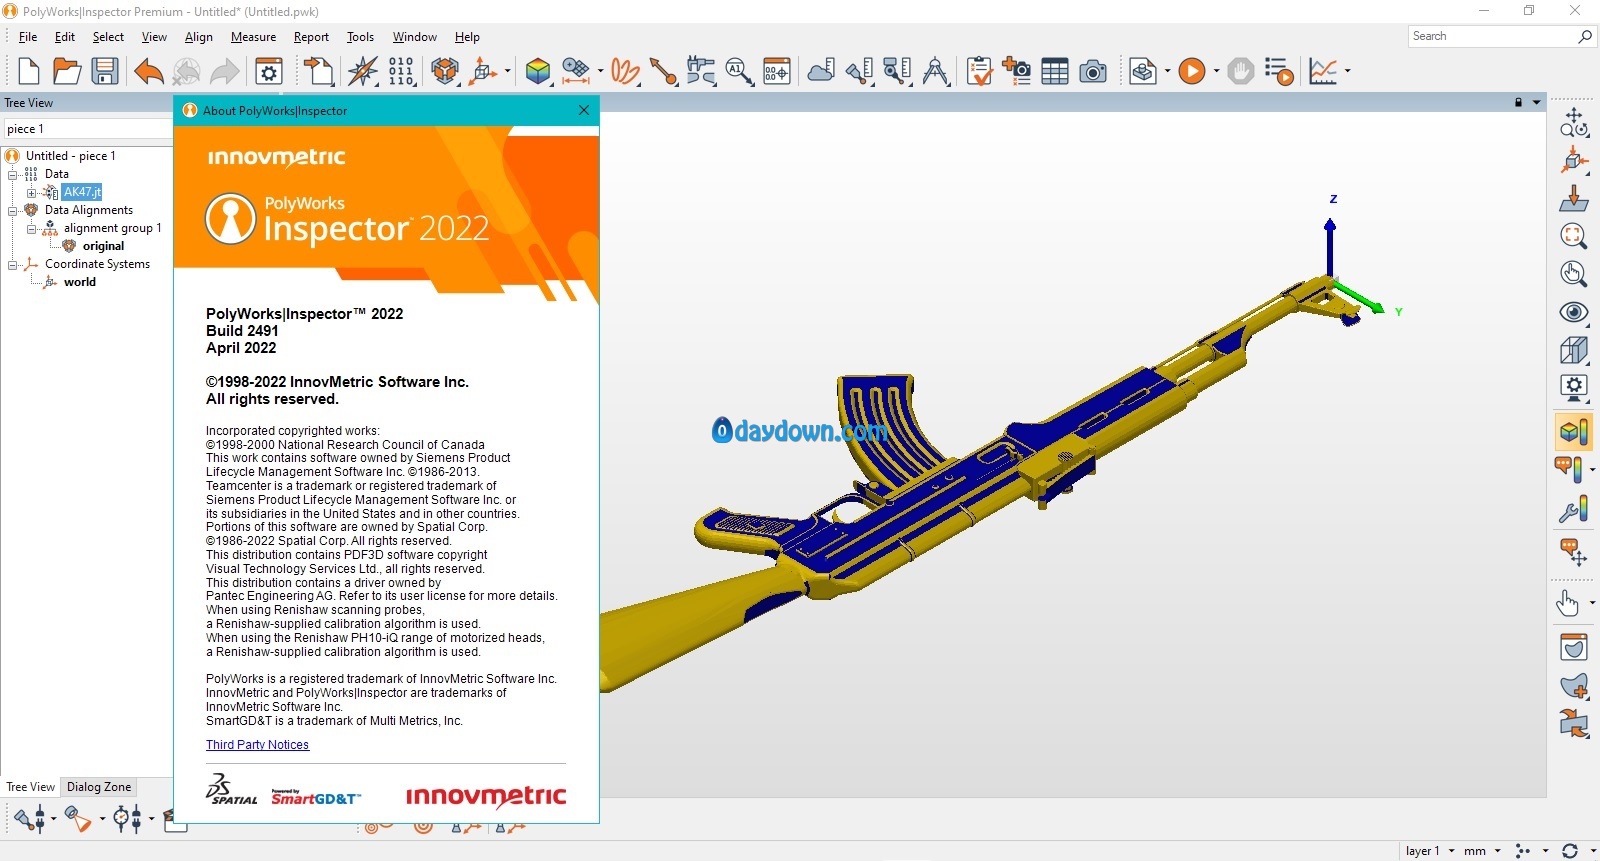
Task: Open the mm units dropdown
Action: (1481, 851)
